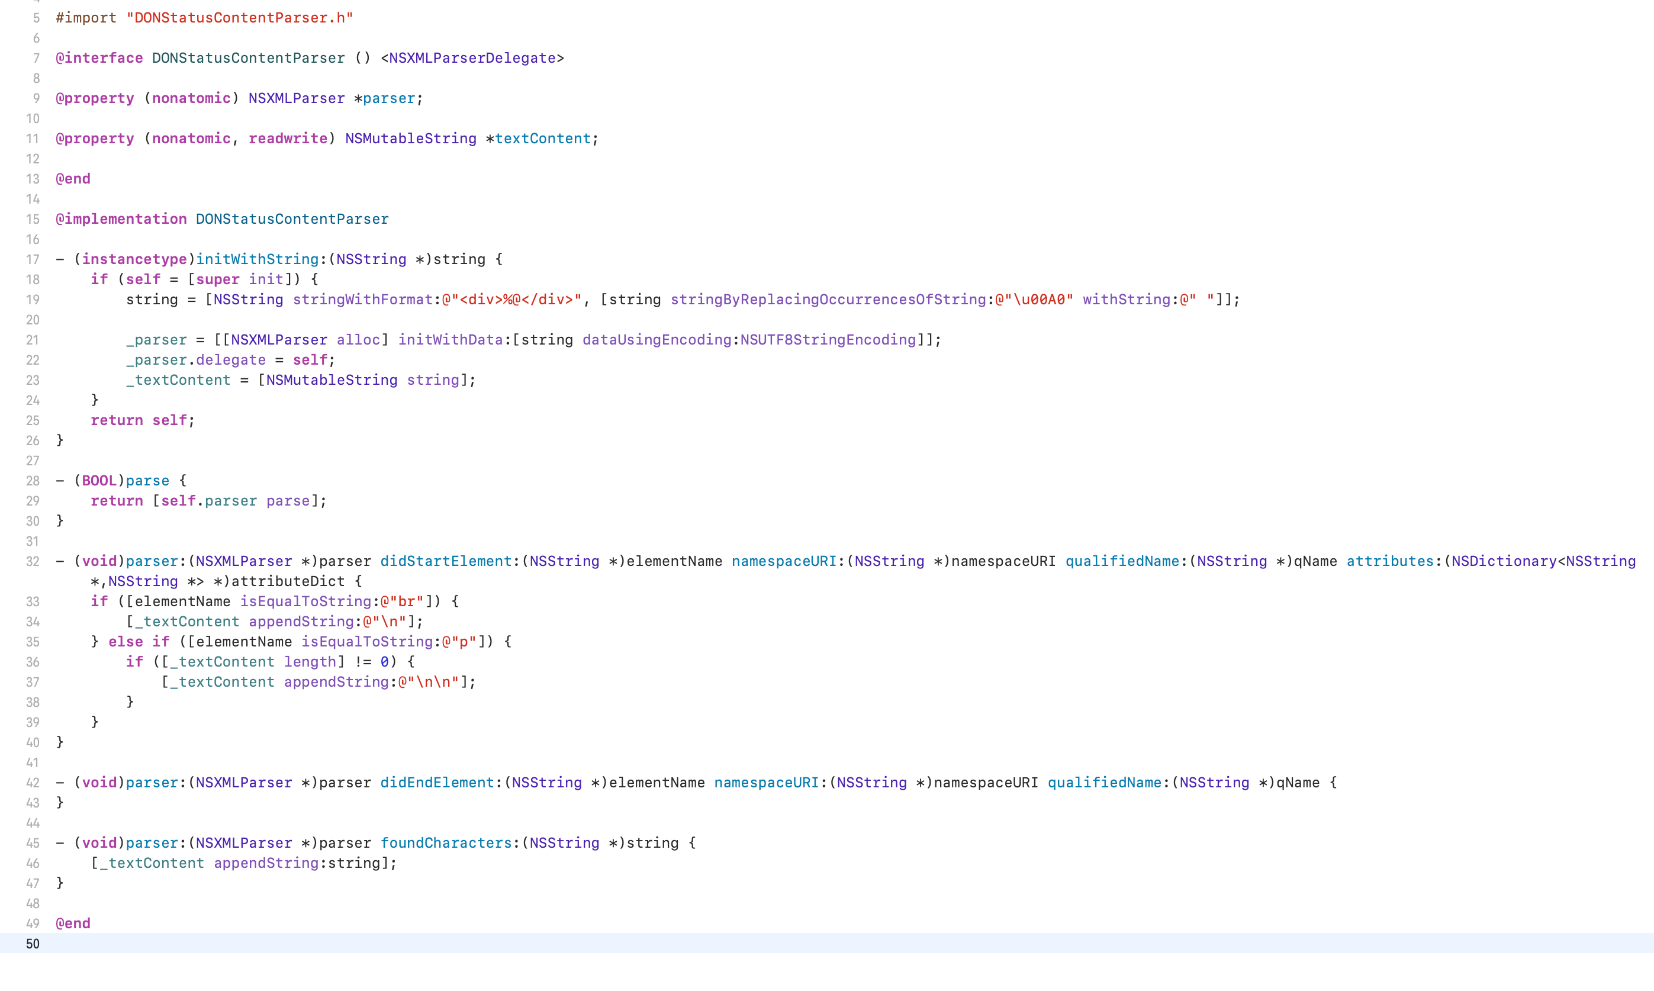The height and width of the screenshot is (991, 1654).
Task: Click line number 32 in the gutter
Action: (33, 562)
